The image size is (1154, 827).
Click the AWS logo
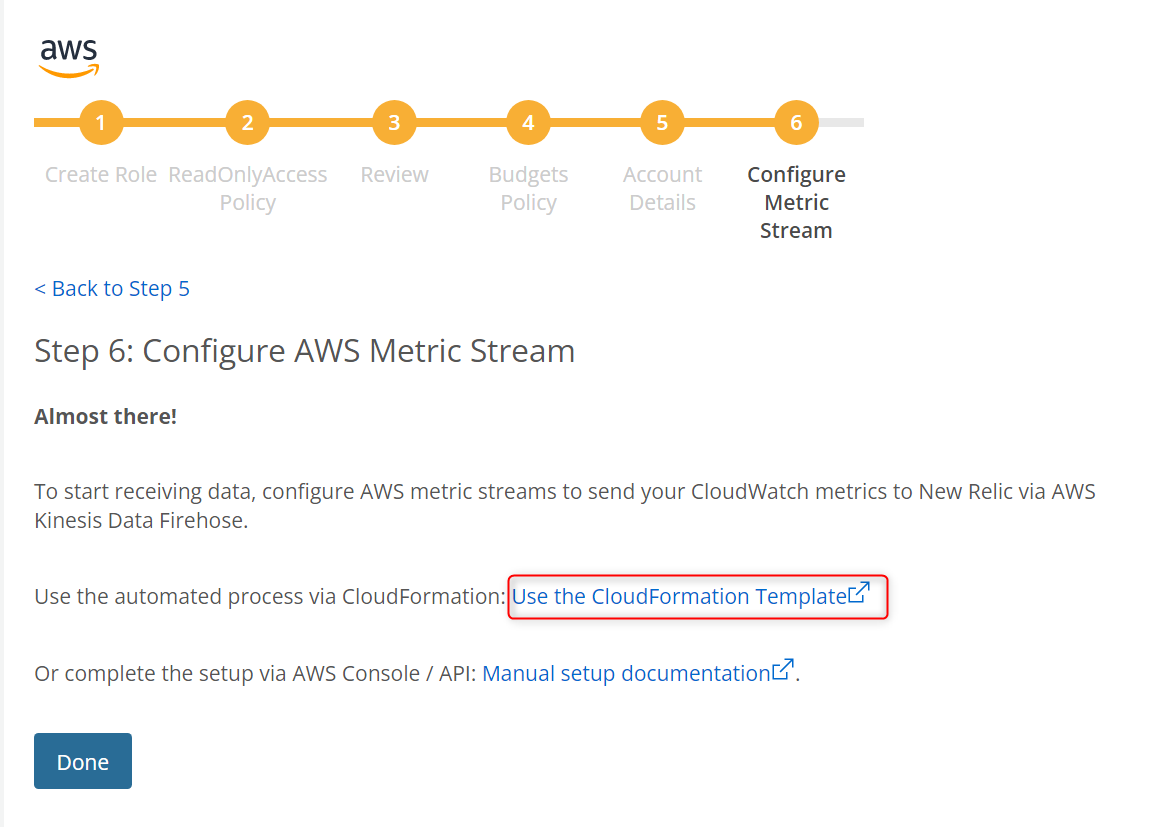(69, 58)
